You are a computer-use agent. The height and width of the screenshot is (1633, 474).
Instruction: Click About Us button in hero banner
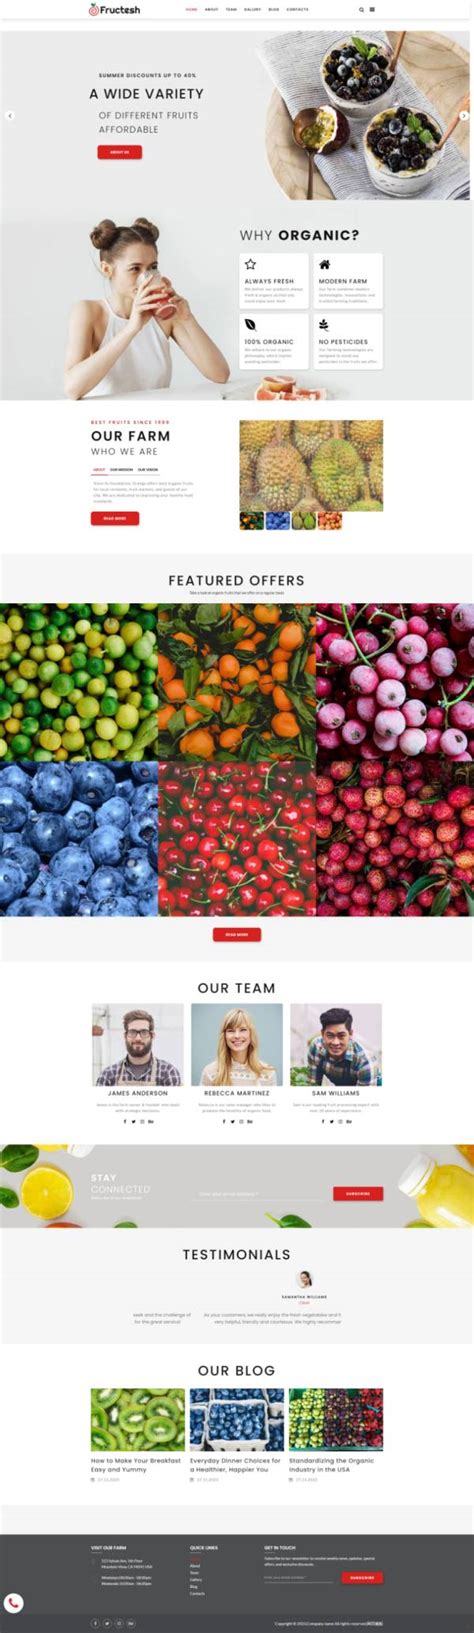pyautogui.click(x=119, y=152)
